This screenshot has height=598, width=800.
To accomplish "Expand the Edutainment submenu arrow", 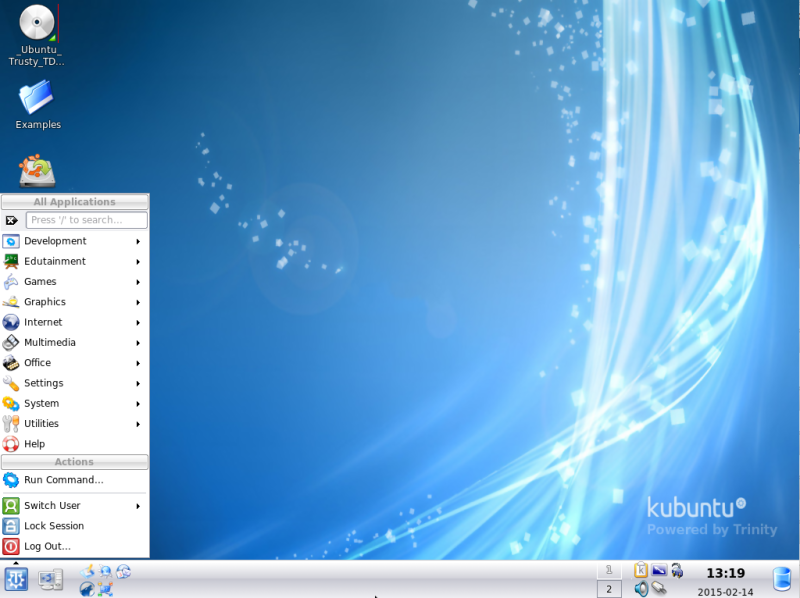I will coord(138,262).
